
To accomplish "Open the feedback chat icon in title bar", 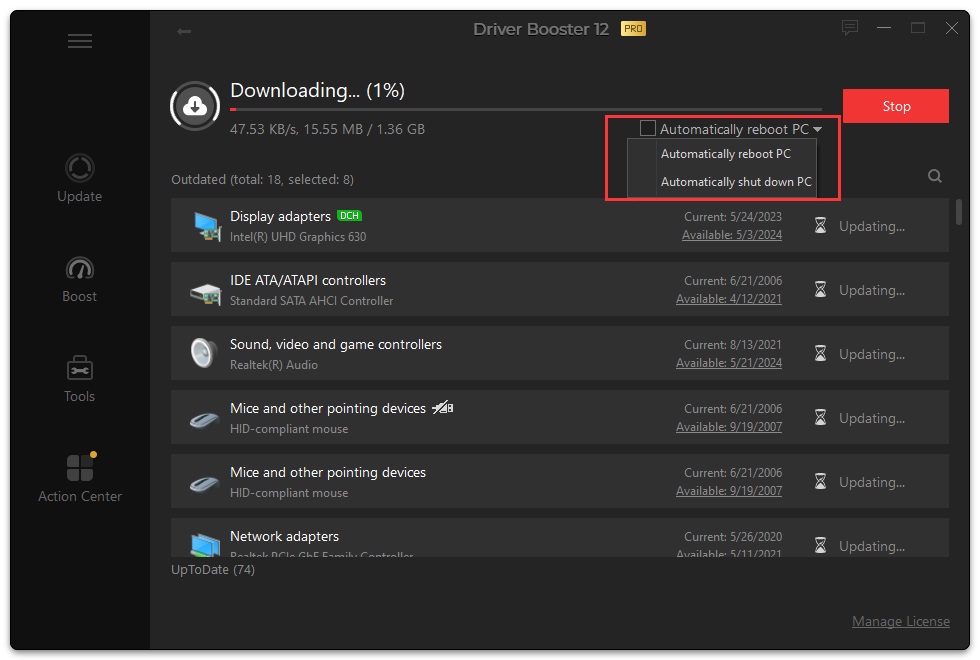I will click(x=849, y=28).
